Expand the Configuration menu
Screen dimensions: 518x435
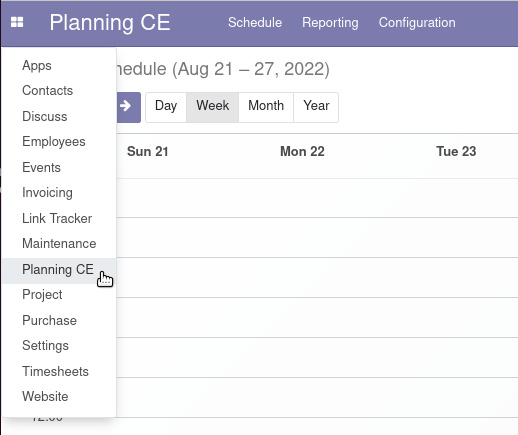point(417,22)
